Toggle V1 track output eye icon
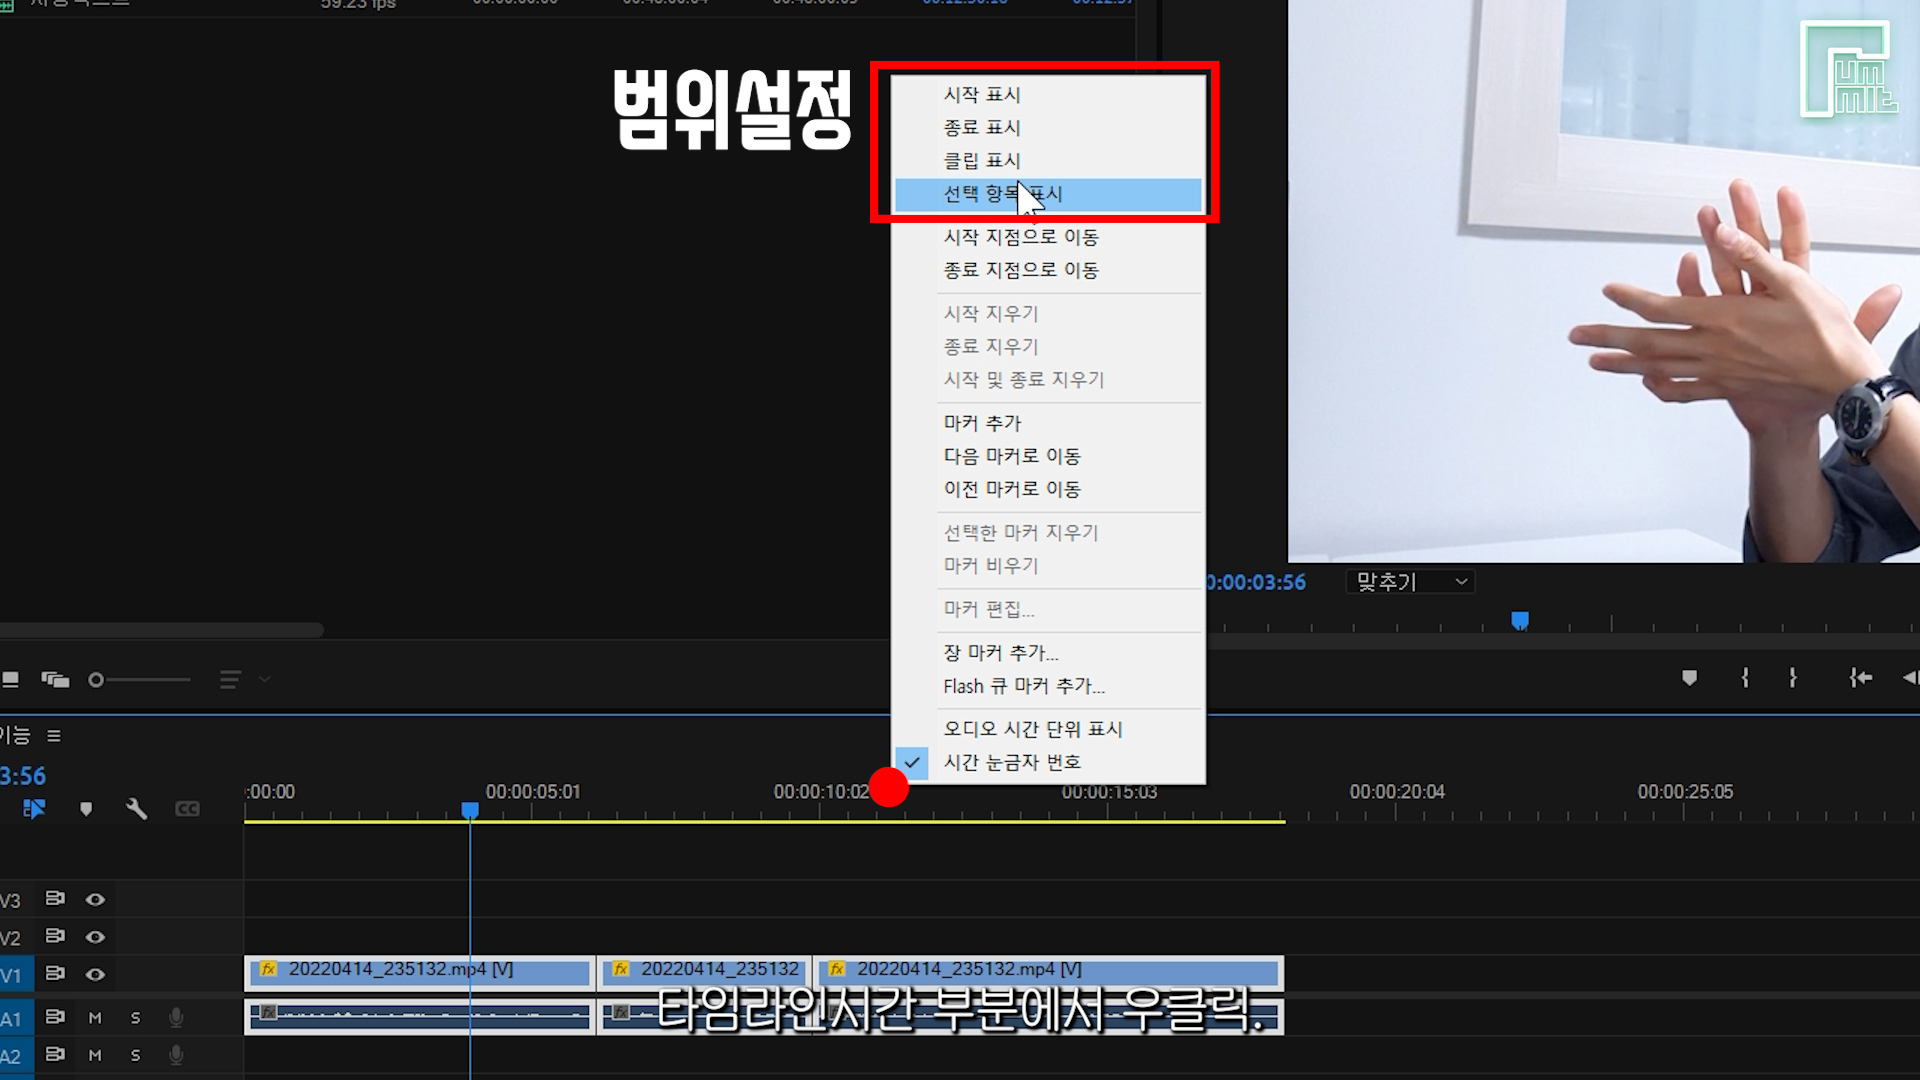The image size is (1920, 1080). [x=95, y=974]
